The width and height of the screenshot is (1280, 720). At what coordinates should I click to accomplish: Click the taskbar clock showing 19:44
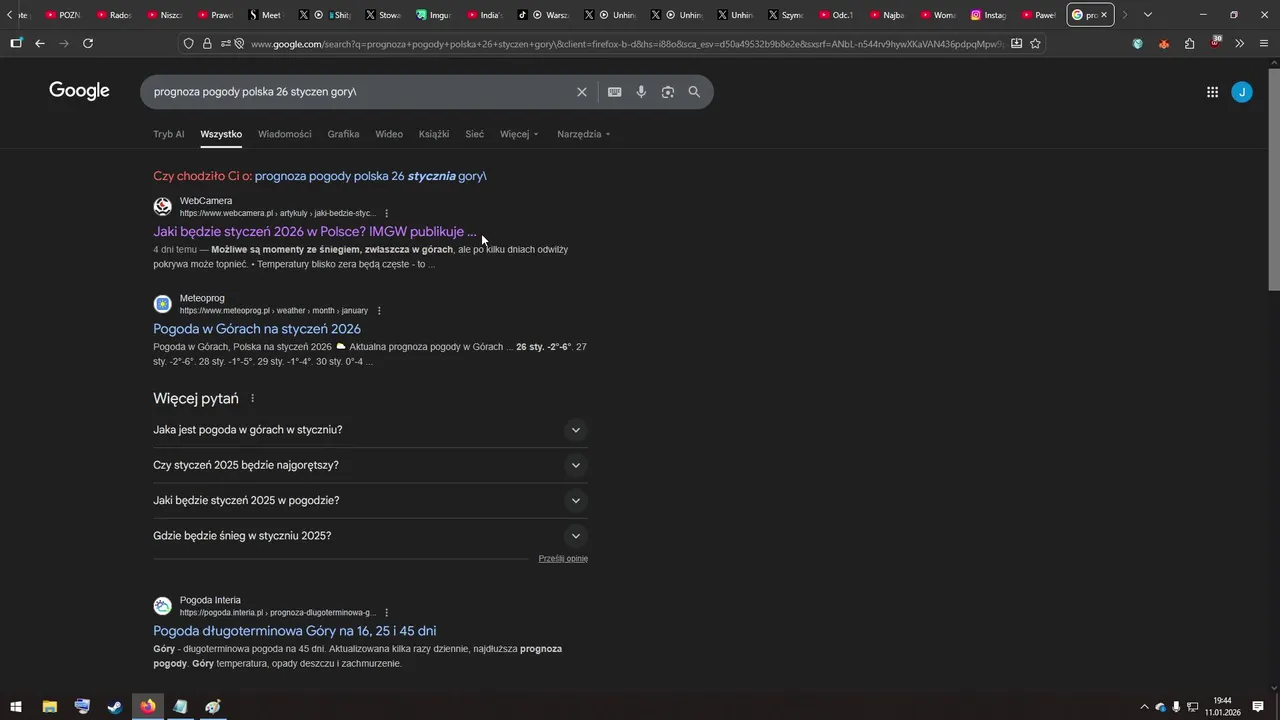click(x=1222, y=707)
